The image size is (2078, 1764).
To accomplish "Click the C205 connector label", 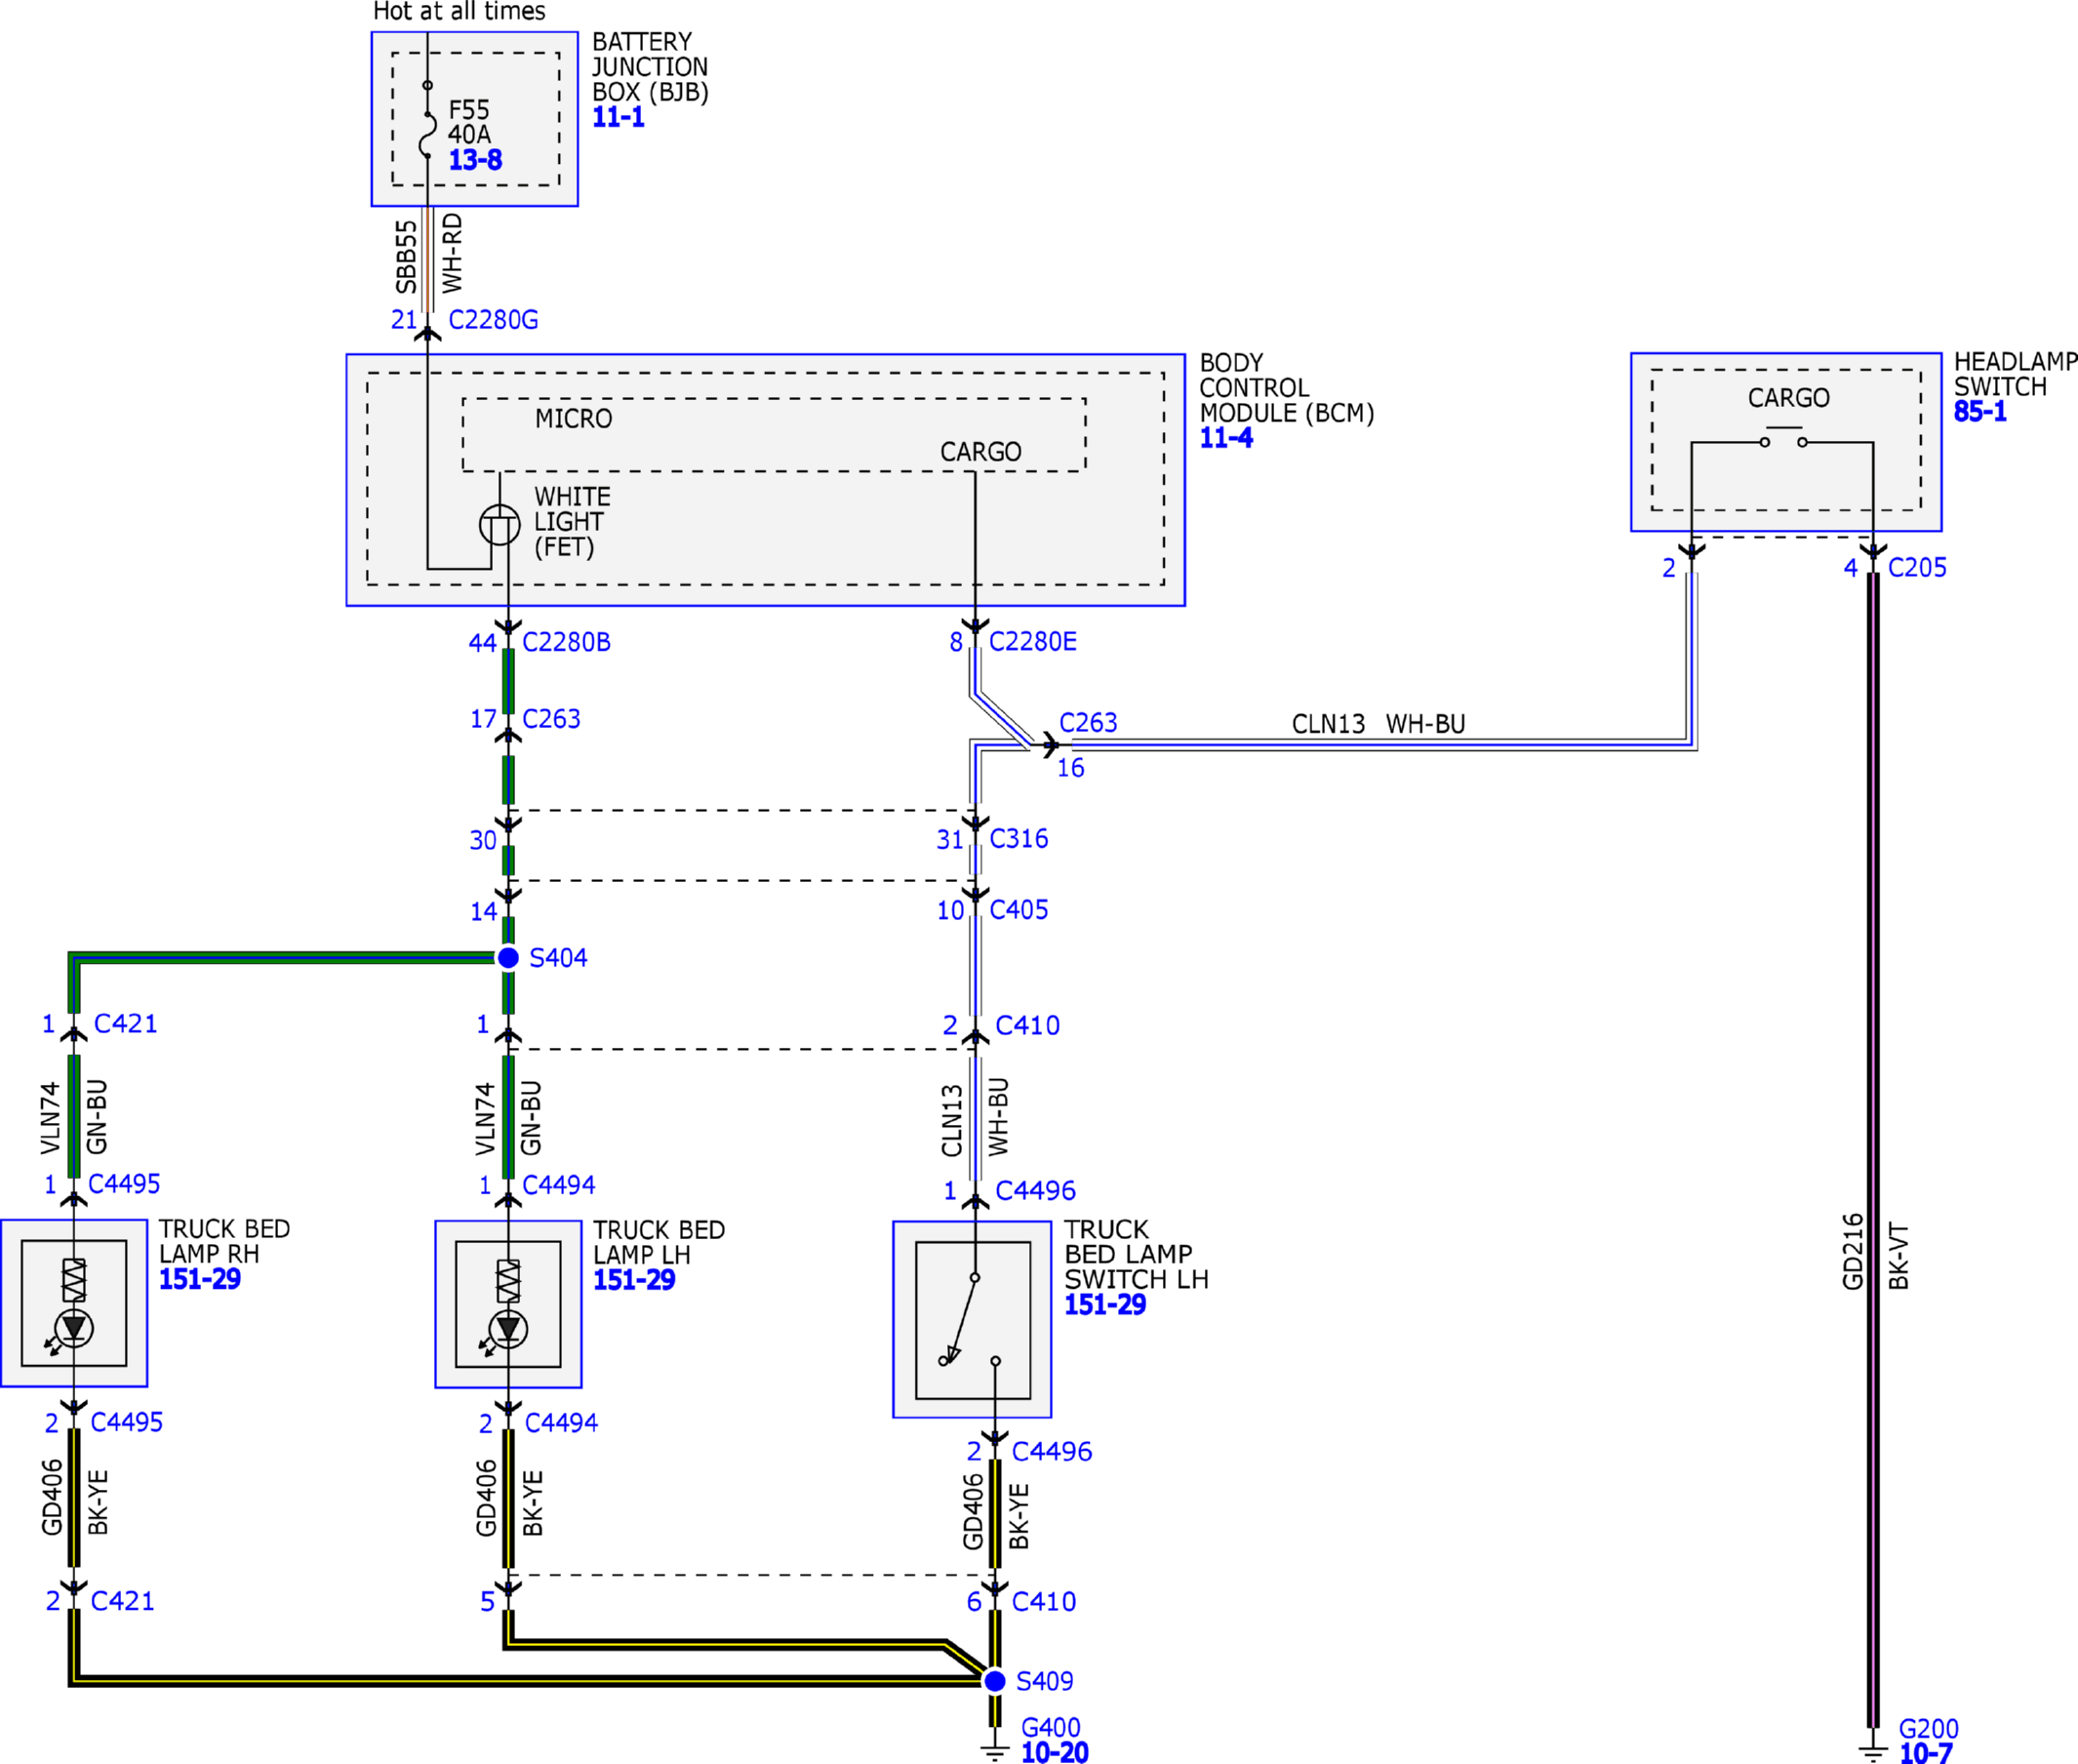I will 1917,568.
